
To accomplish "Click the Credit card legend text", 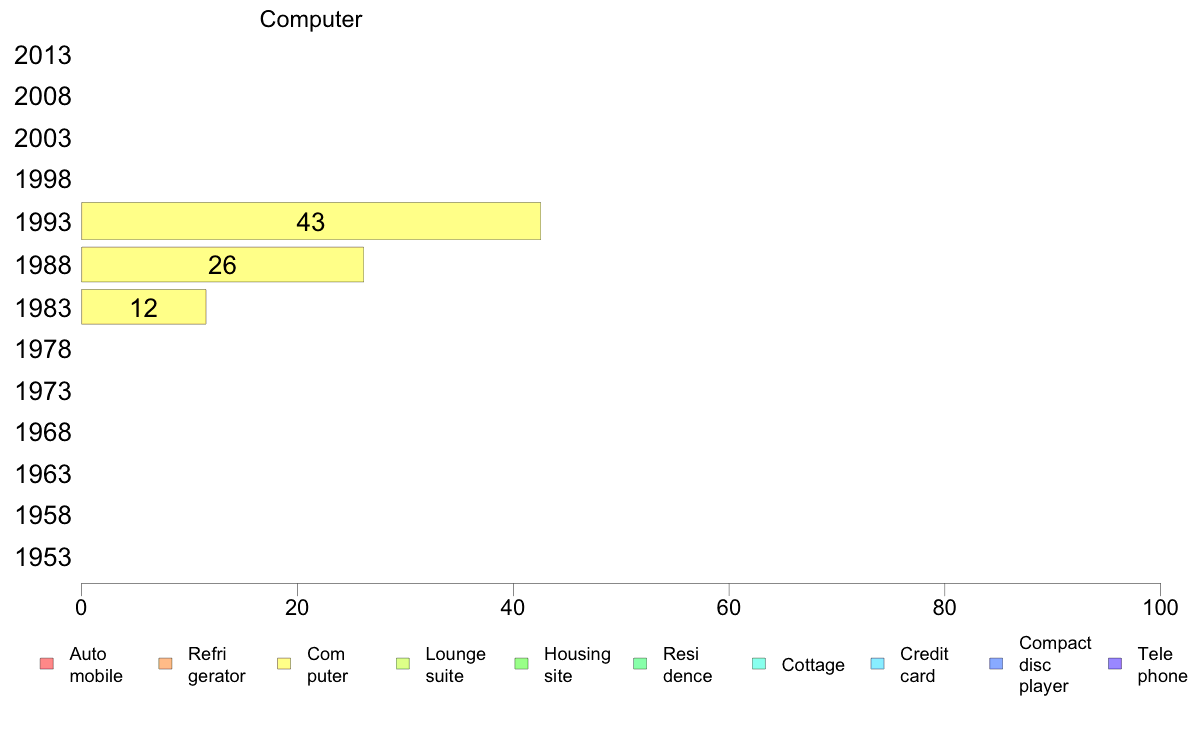I will click(924, 665).
